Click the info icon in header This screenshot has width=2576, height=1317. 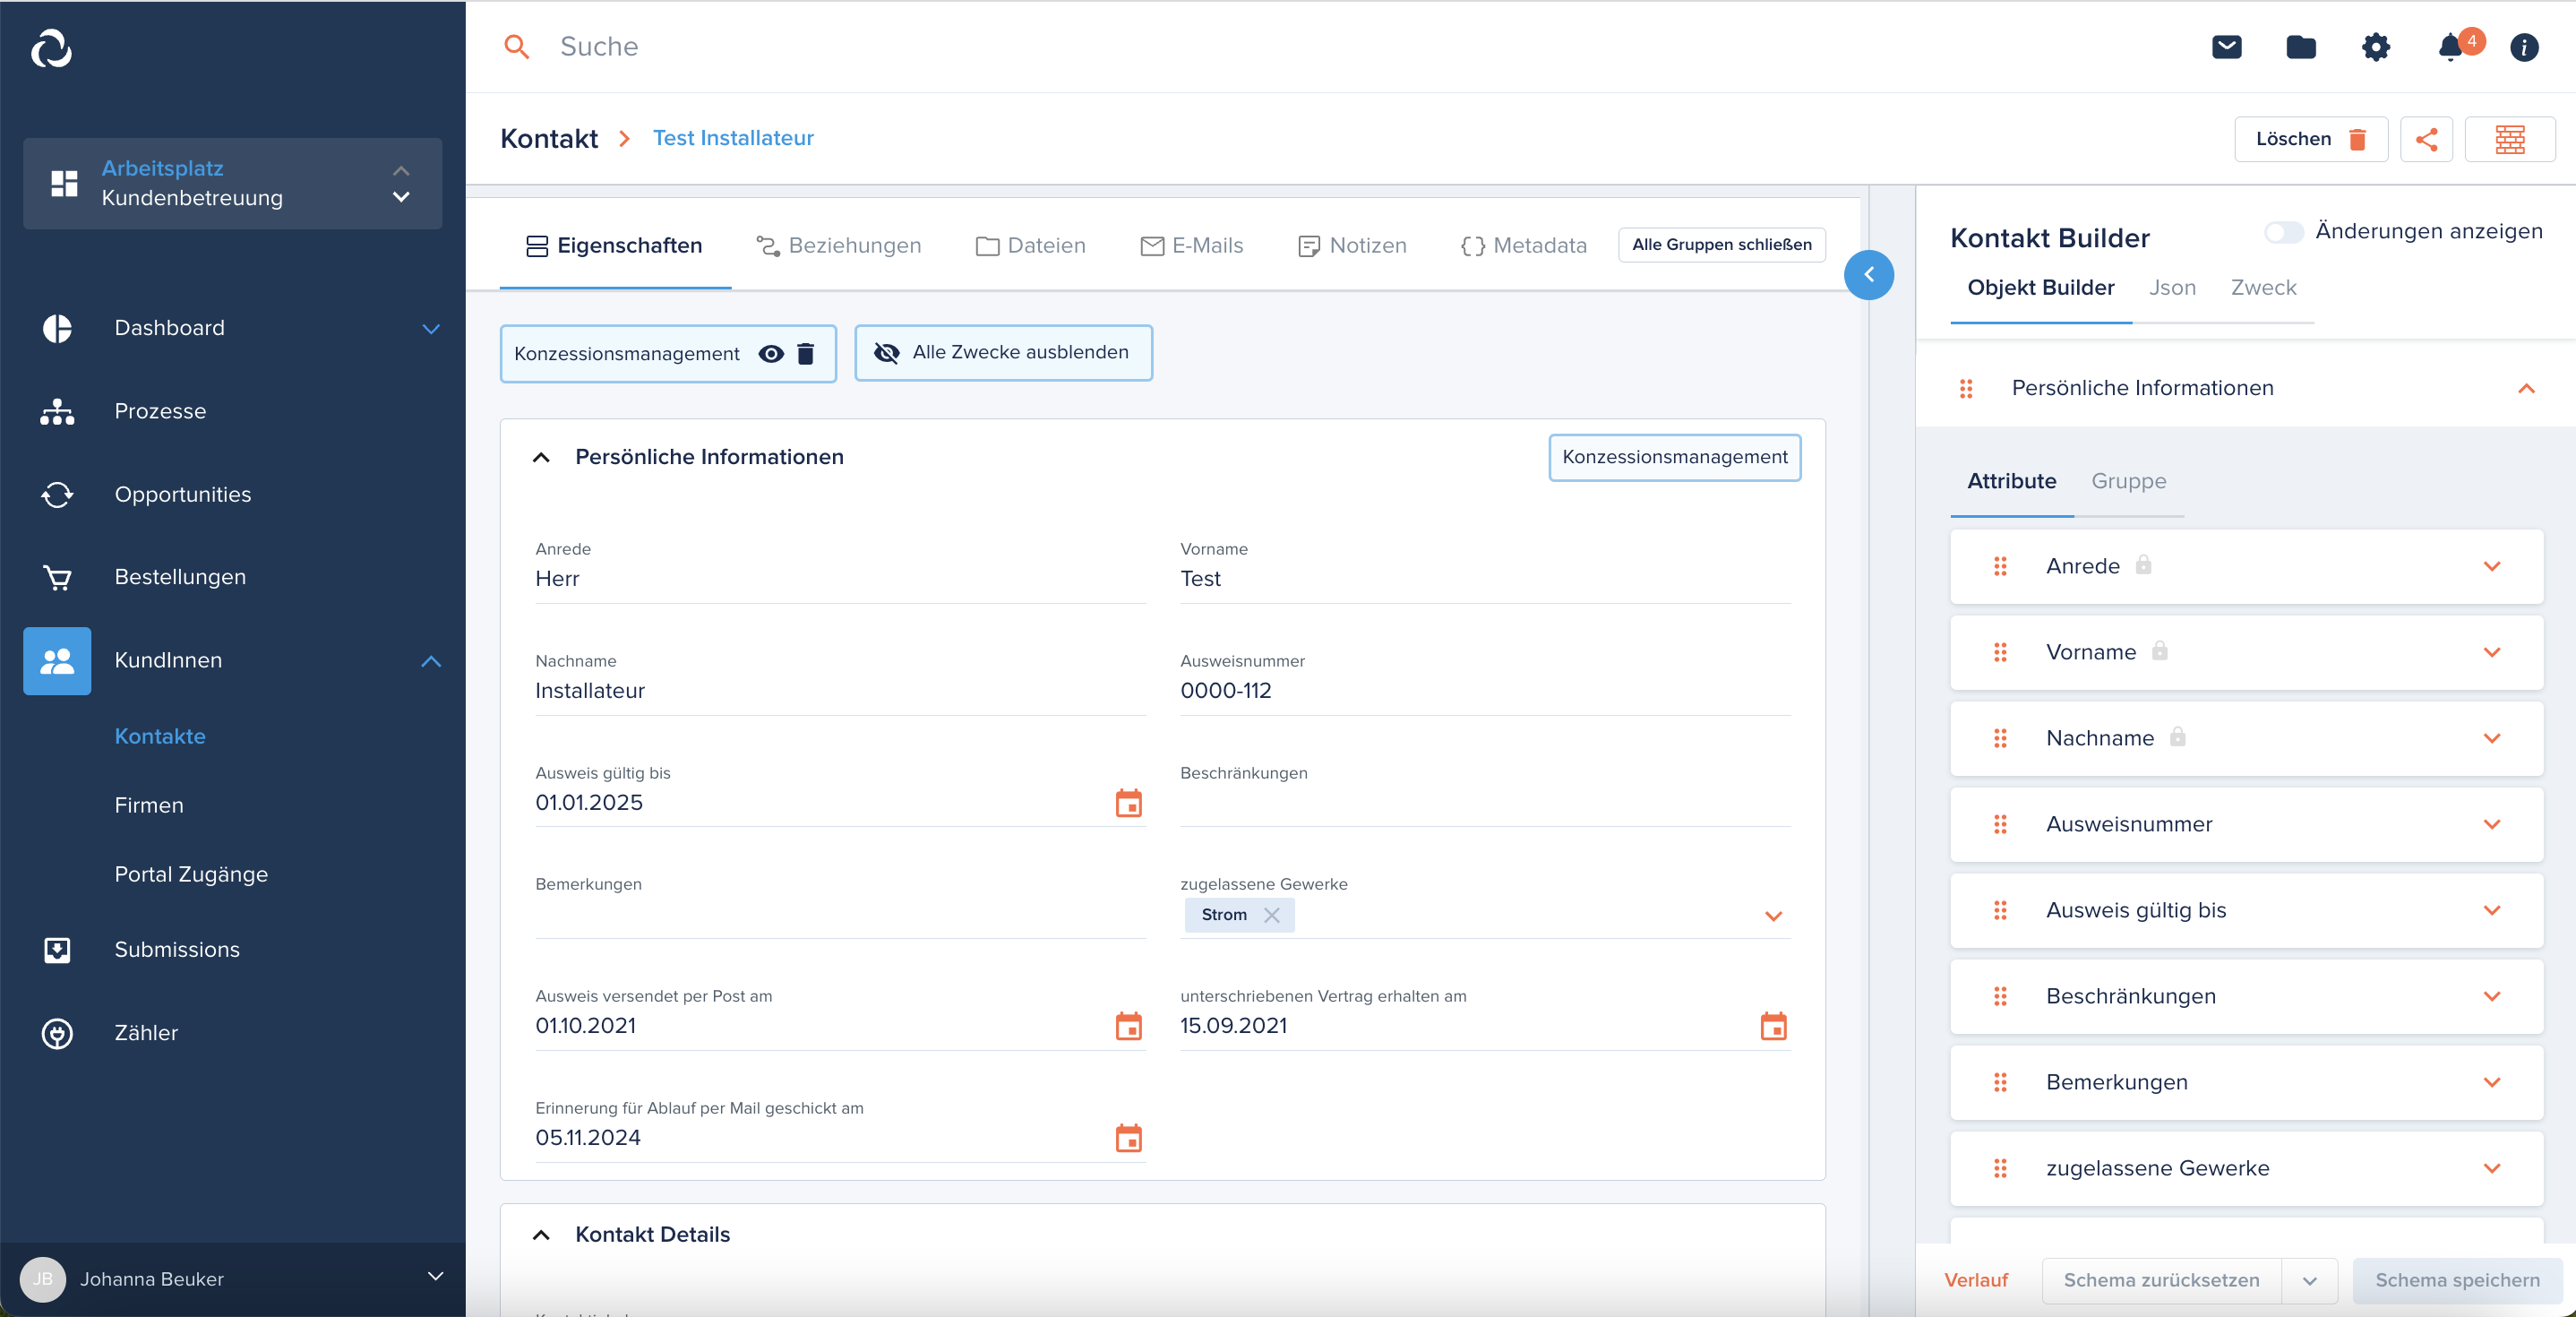[x=2524, y=47]
